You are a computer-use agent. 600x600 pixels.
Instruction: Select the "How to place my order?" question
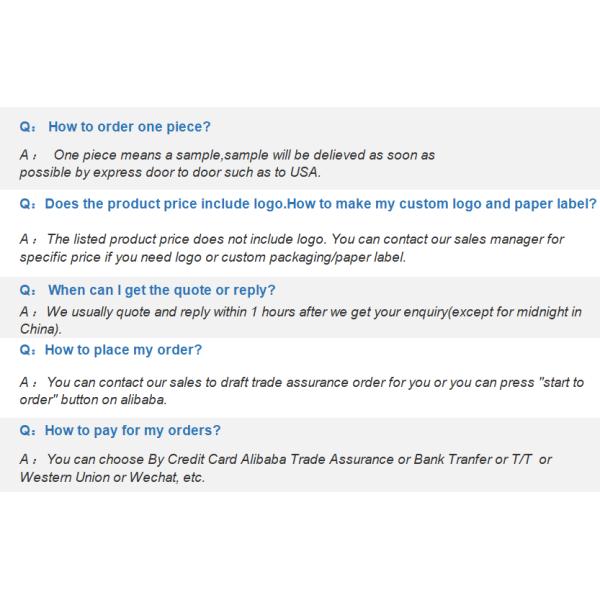(124, 350)
